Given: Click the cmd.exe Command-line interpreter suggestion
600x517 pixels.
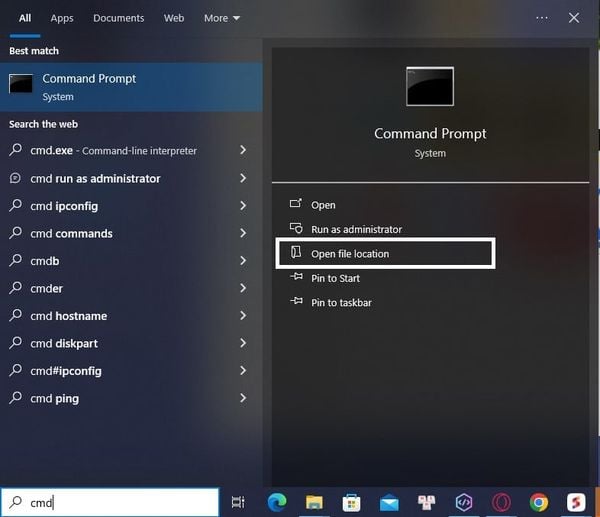Looking at the screenshot, I should tap(131, 150).
